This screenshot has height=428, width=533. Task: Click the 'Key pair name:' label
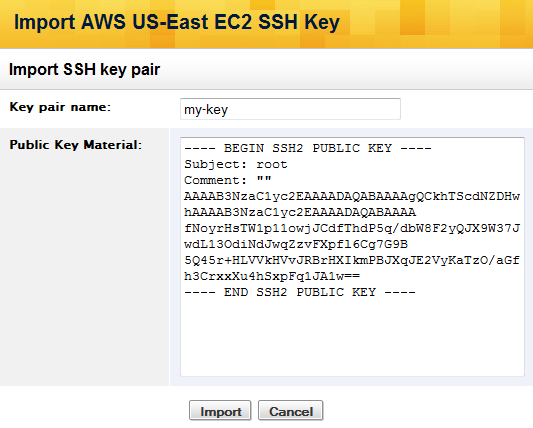click(60, 107)
